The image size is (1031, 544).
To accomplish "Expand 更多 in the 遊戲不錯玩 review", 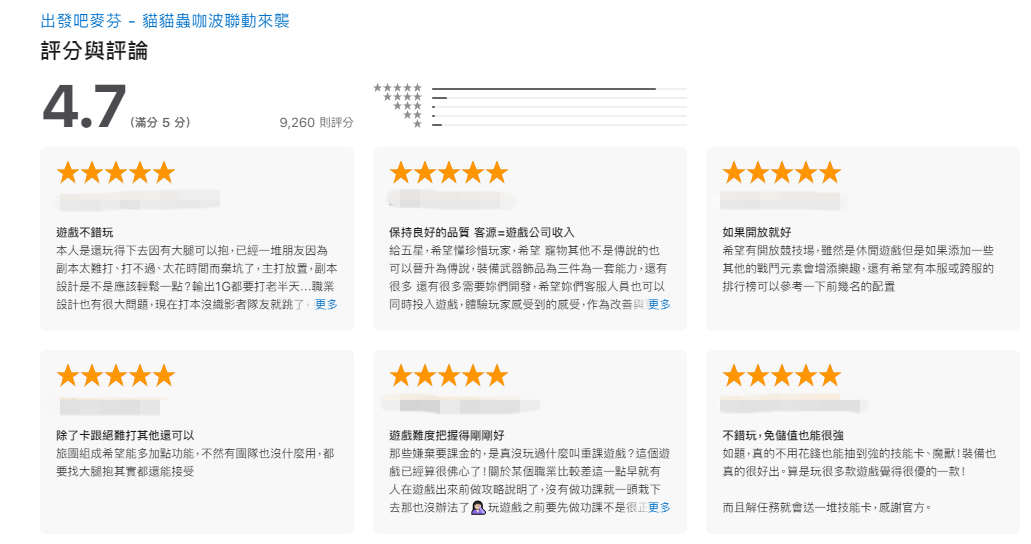I will [326, 304].
